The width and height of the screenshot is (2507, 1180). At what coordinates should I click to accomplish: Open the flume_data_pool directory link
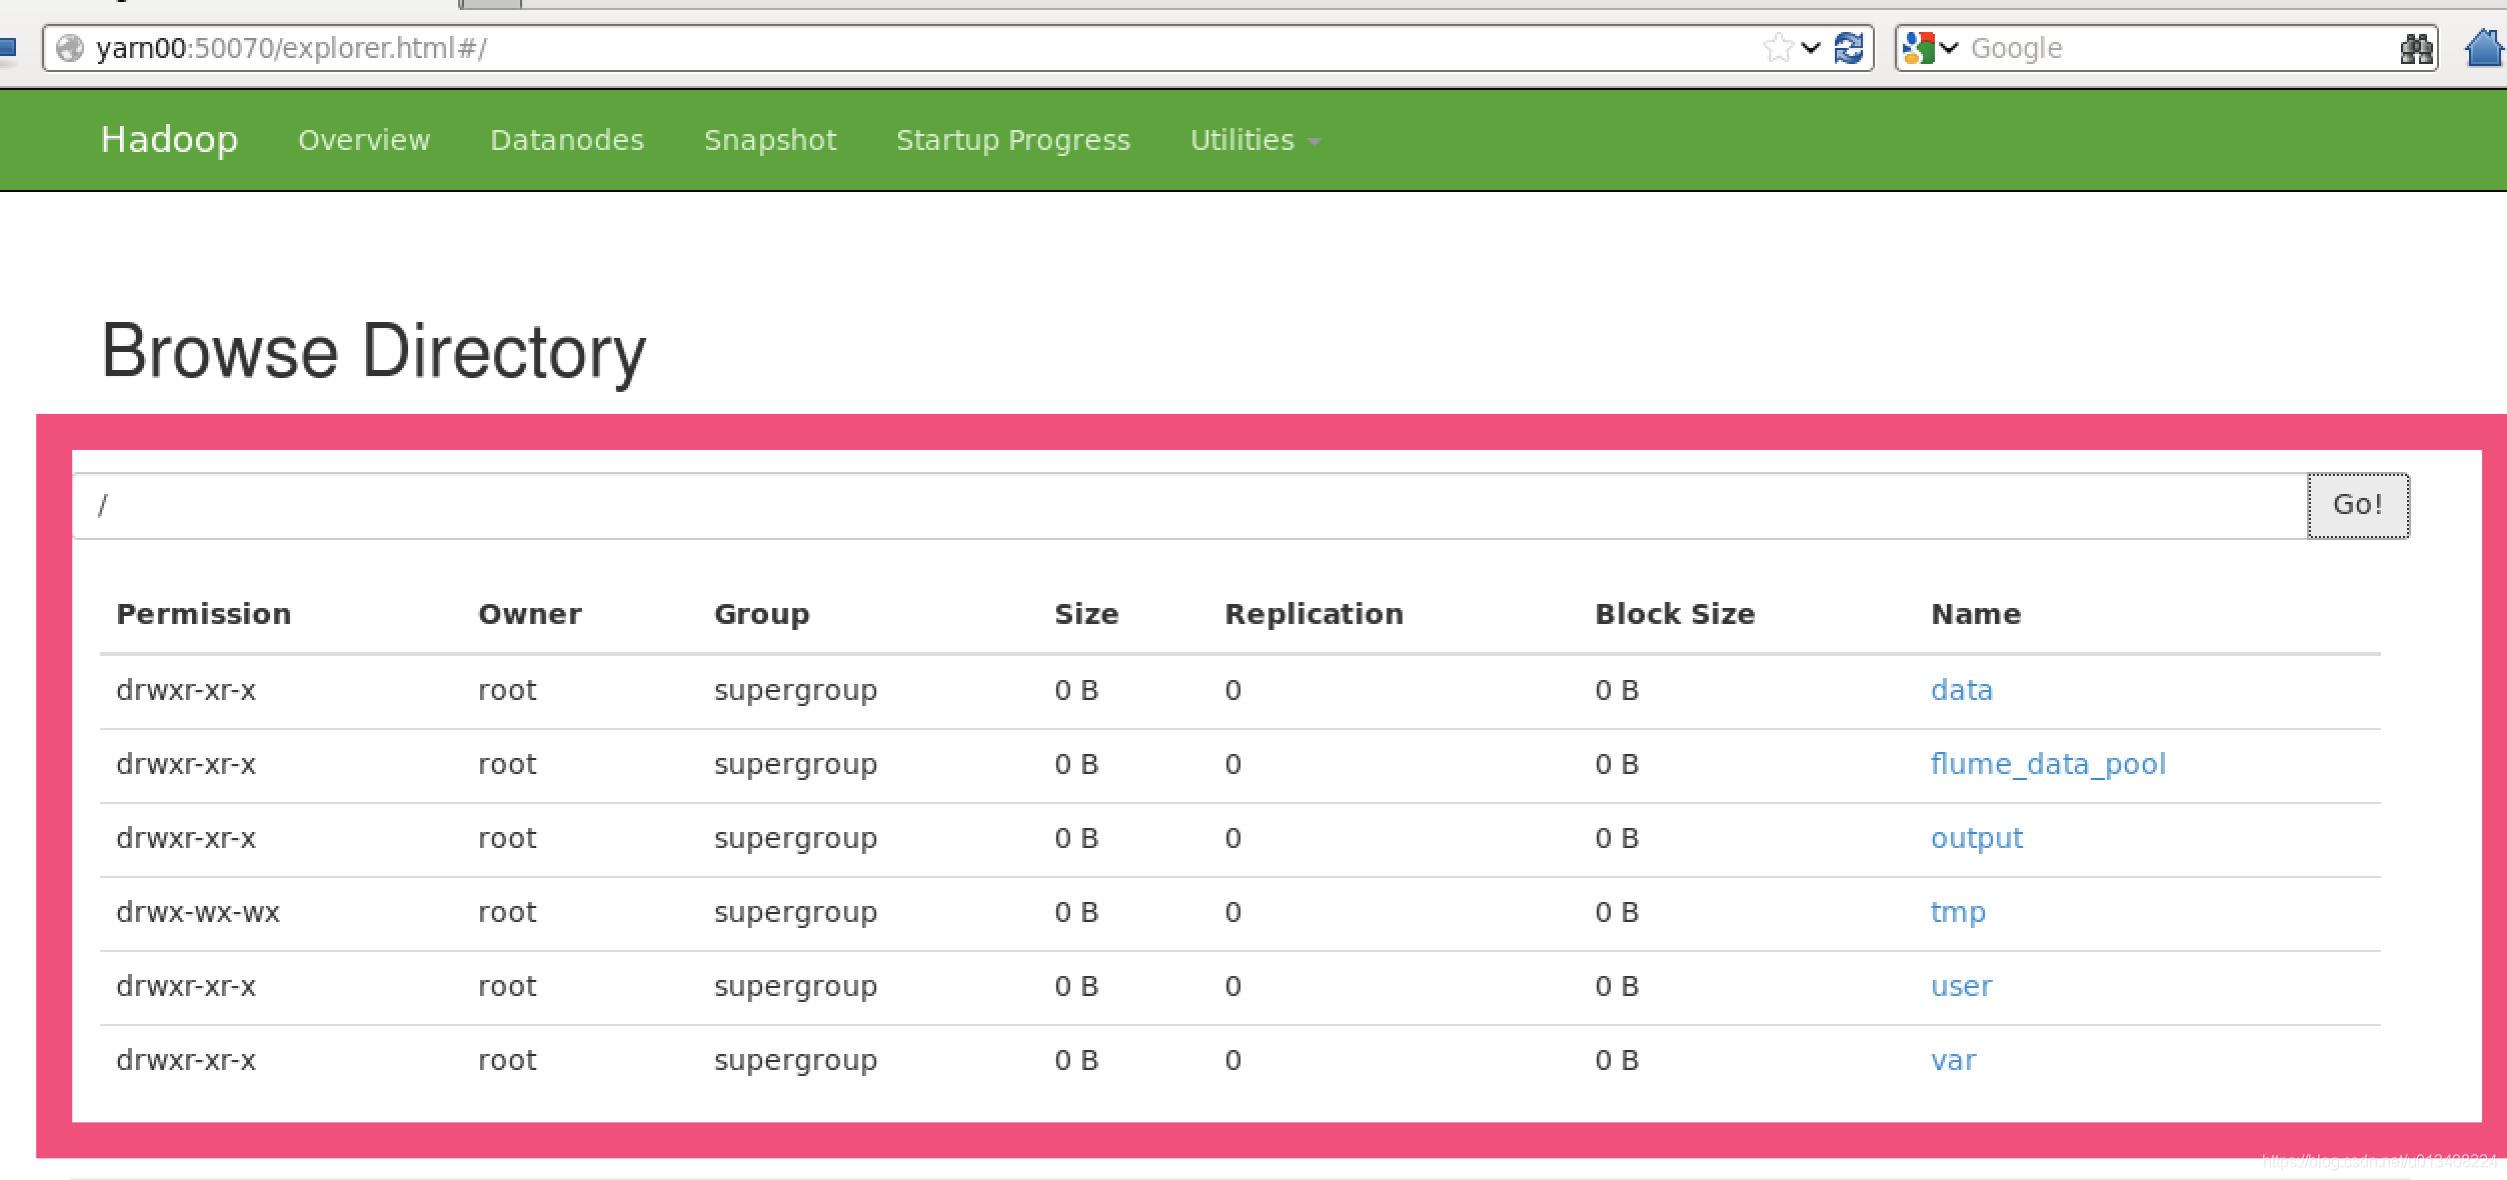click(x=2048, y=764)
